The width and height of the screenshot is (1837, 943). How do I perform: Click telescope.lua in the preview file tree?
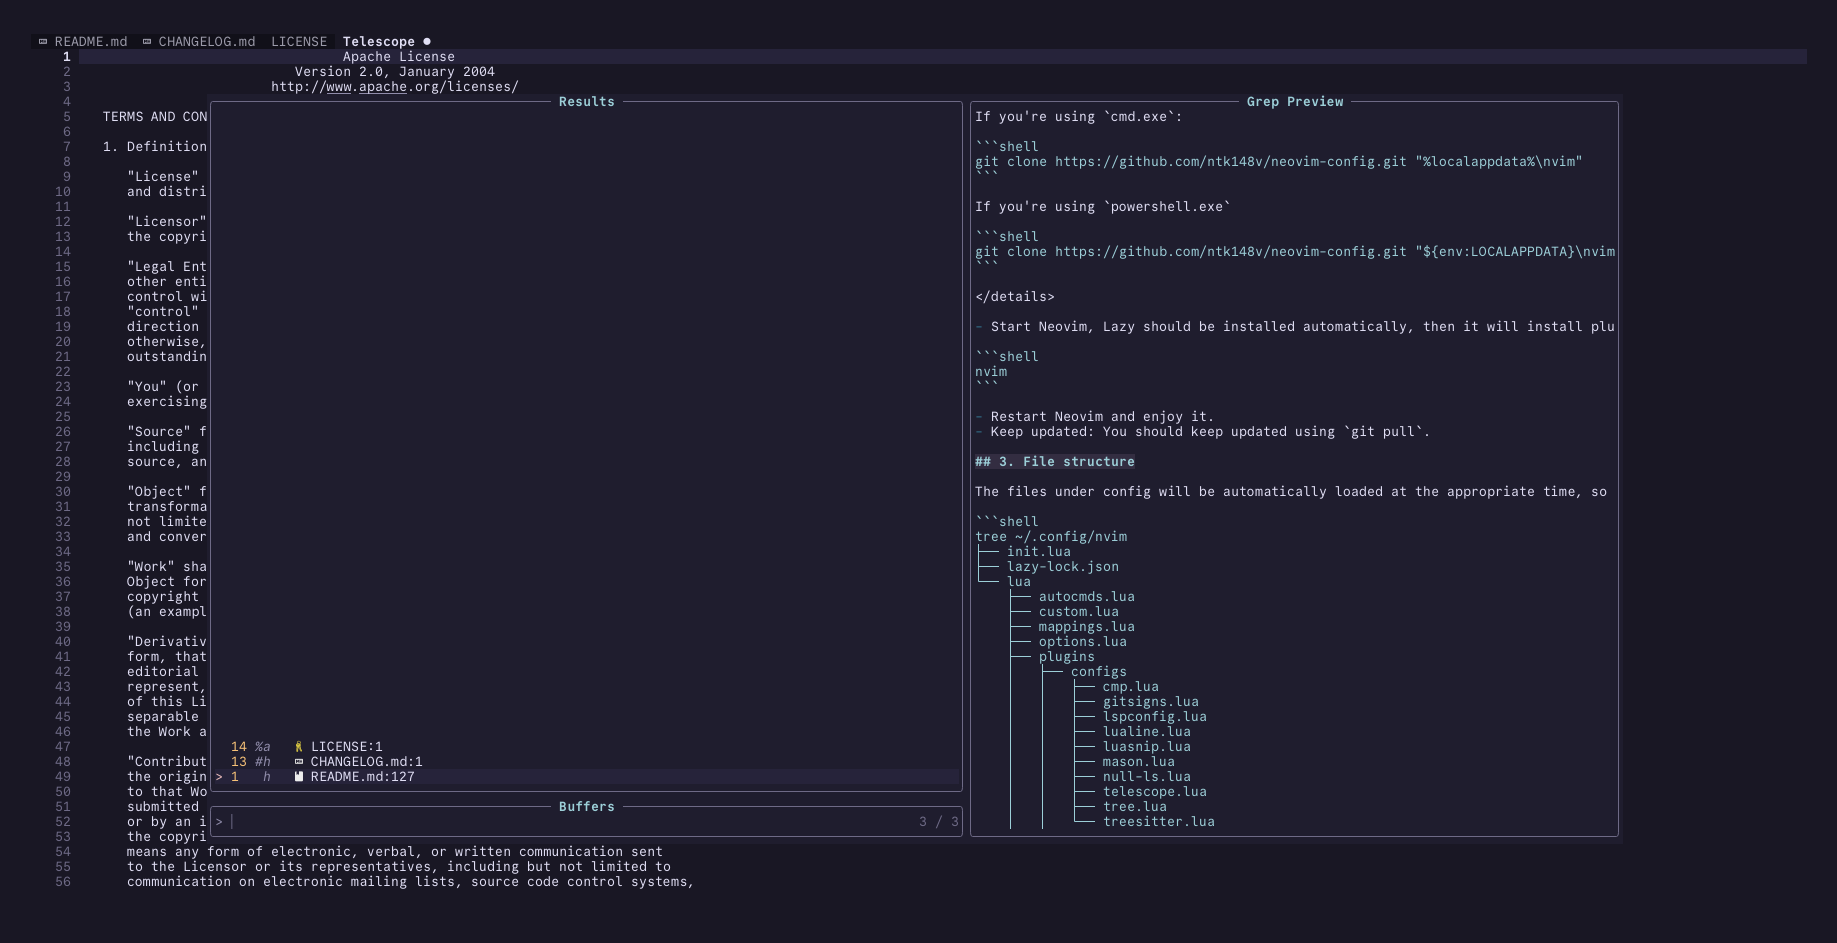pyautogui.click(x=1154, y=792)
